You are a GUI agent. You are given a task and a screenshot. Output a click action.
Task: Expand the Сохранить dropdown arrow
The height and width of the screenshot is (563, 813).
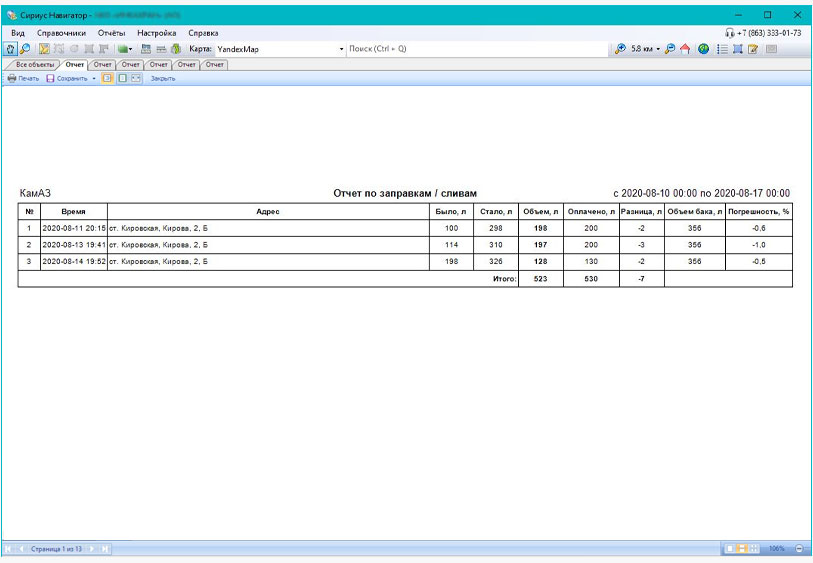click(x=94, y=78)
